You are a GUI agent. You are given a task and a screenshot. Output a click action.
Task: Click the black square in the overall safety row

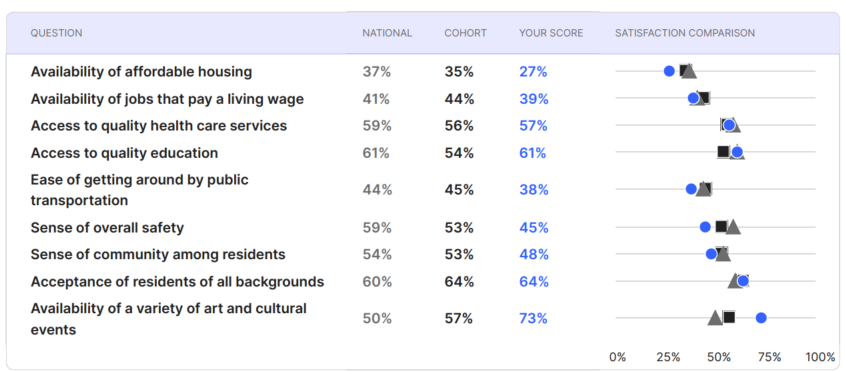(x=721, y=226)
